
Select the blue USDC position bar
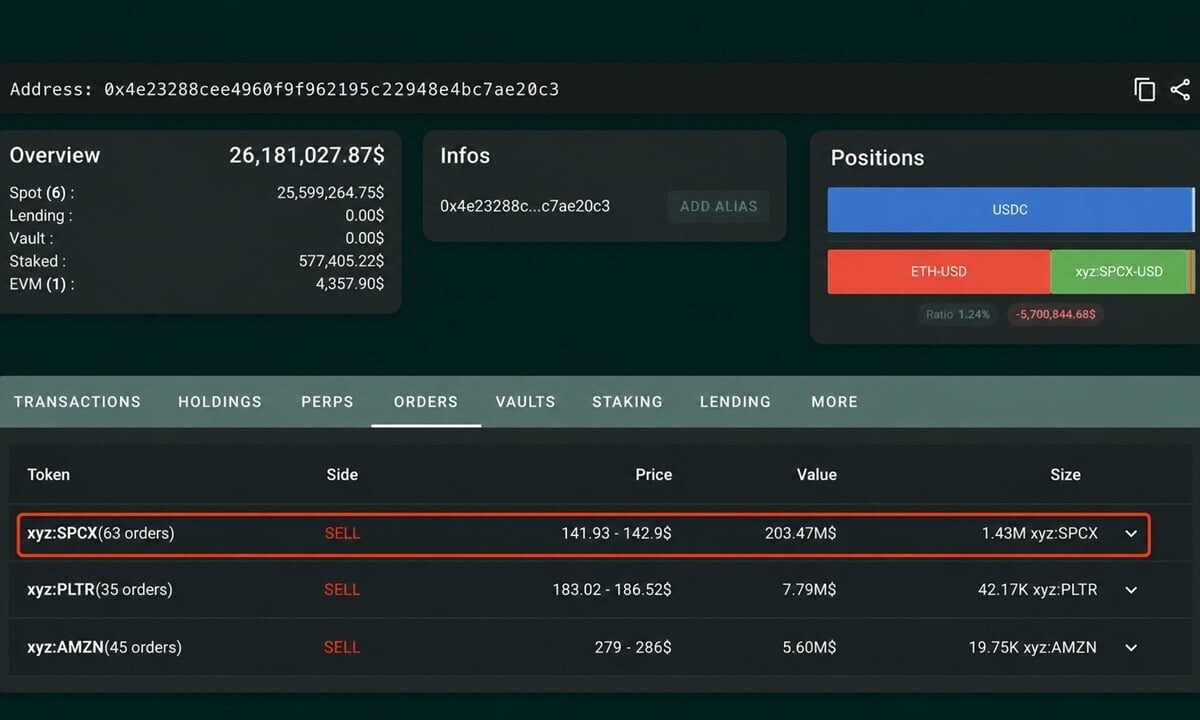pyautogui.click(x=1010, y=210)
